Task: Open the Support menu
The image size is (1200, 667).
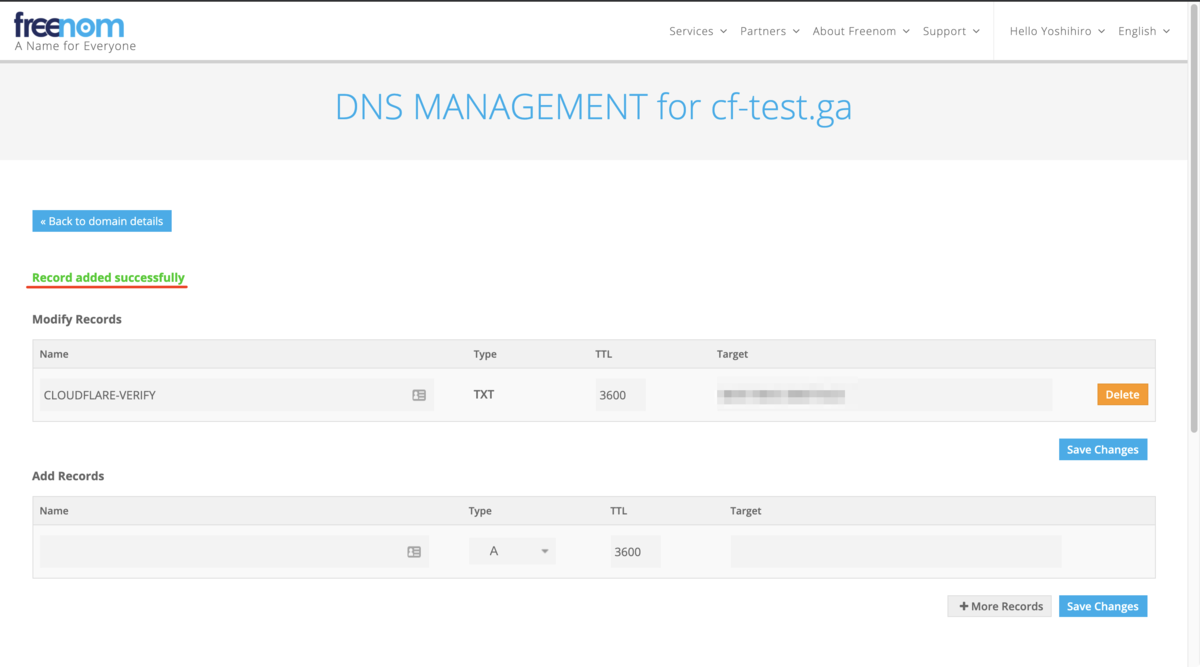Action: (951, 31)
